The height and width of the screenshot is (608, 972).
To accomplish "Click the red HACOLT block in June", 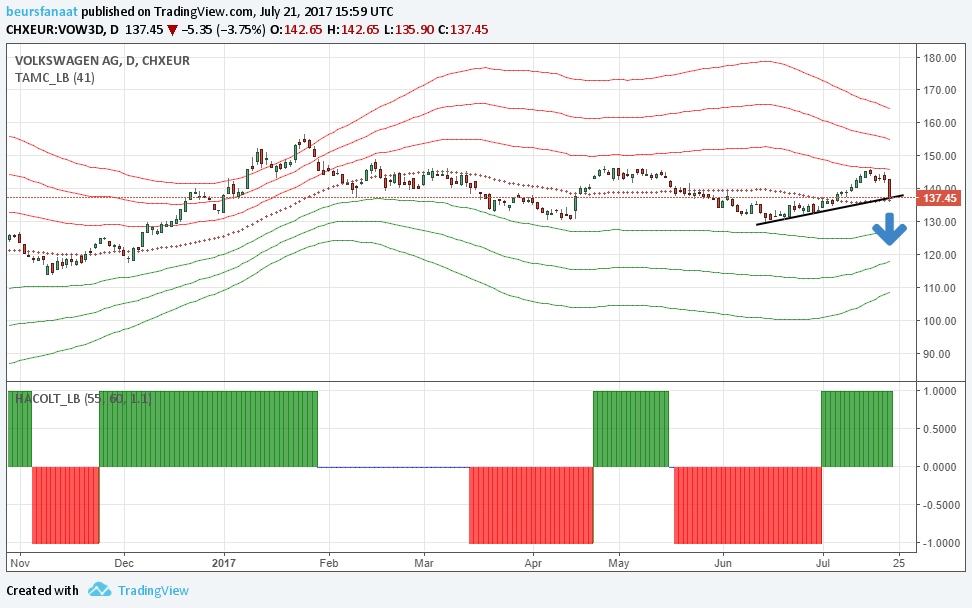I will 748,505.
